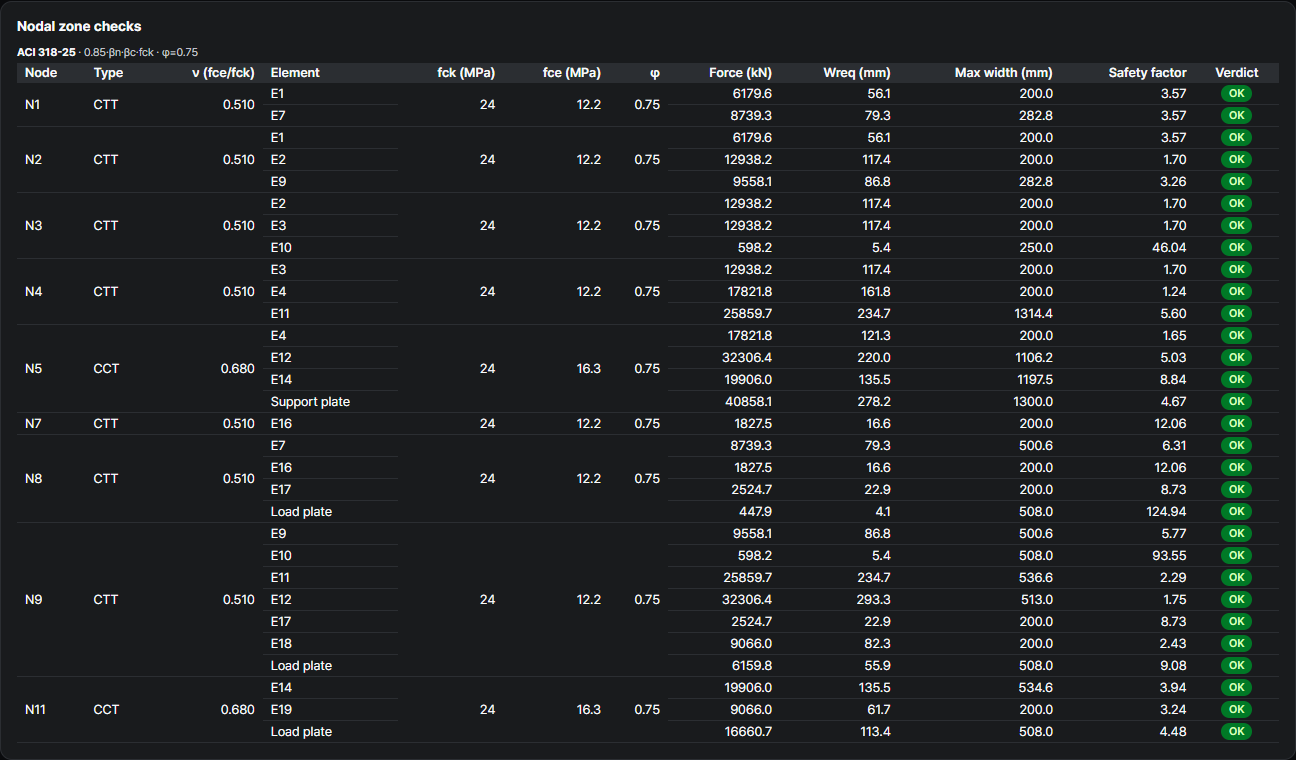
Task: Click node cell 'N2'
Action: click(34, 159)
